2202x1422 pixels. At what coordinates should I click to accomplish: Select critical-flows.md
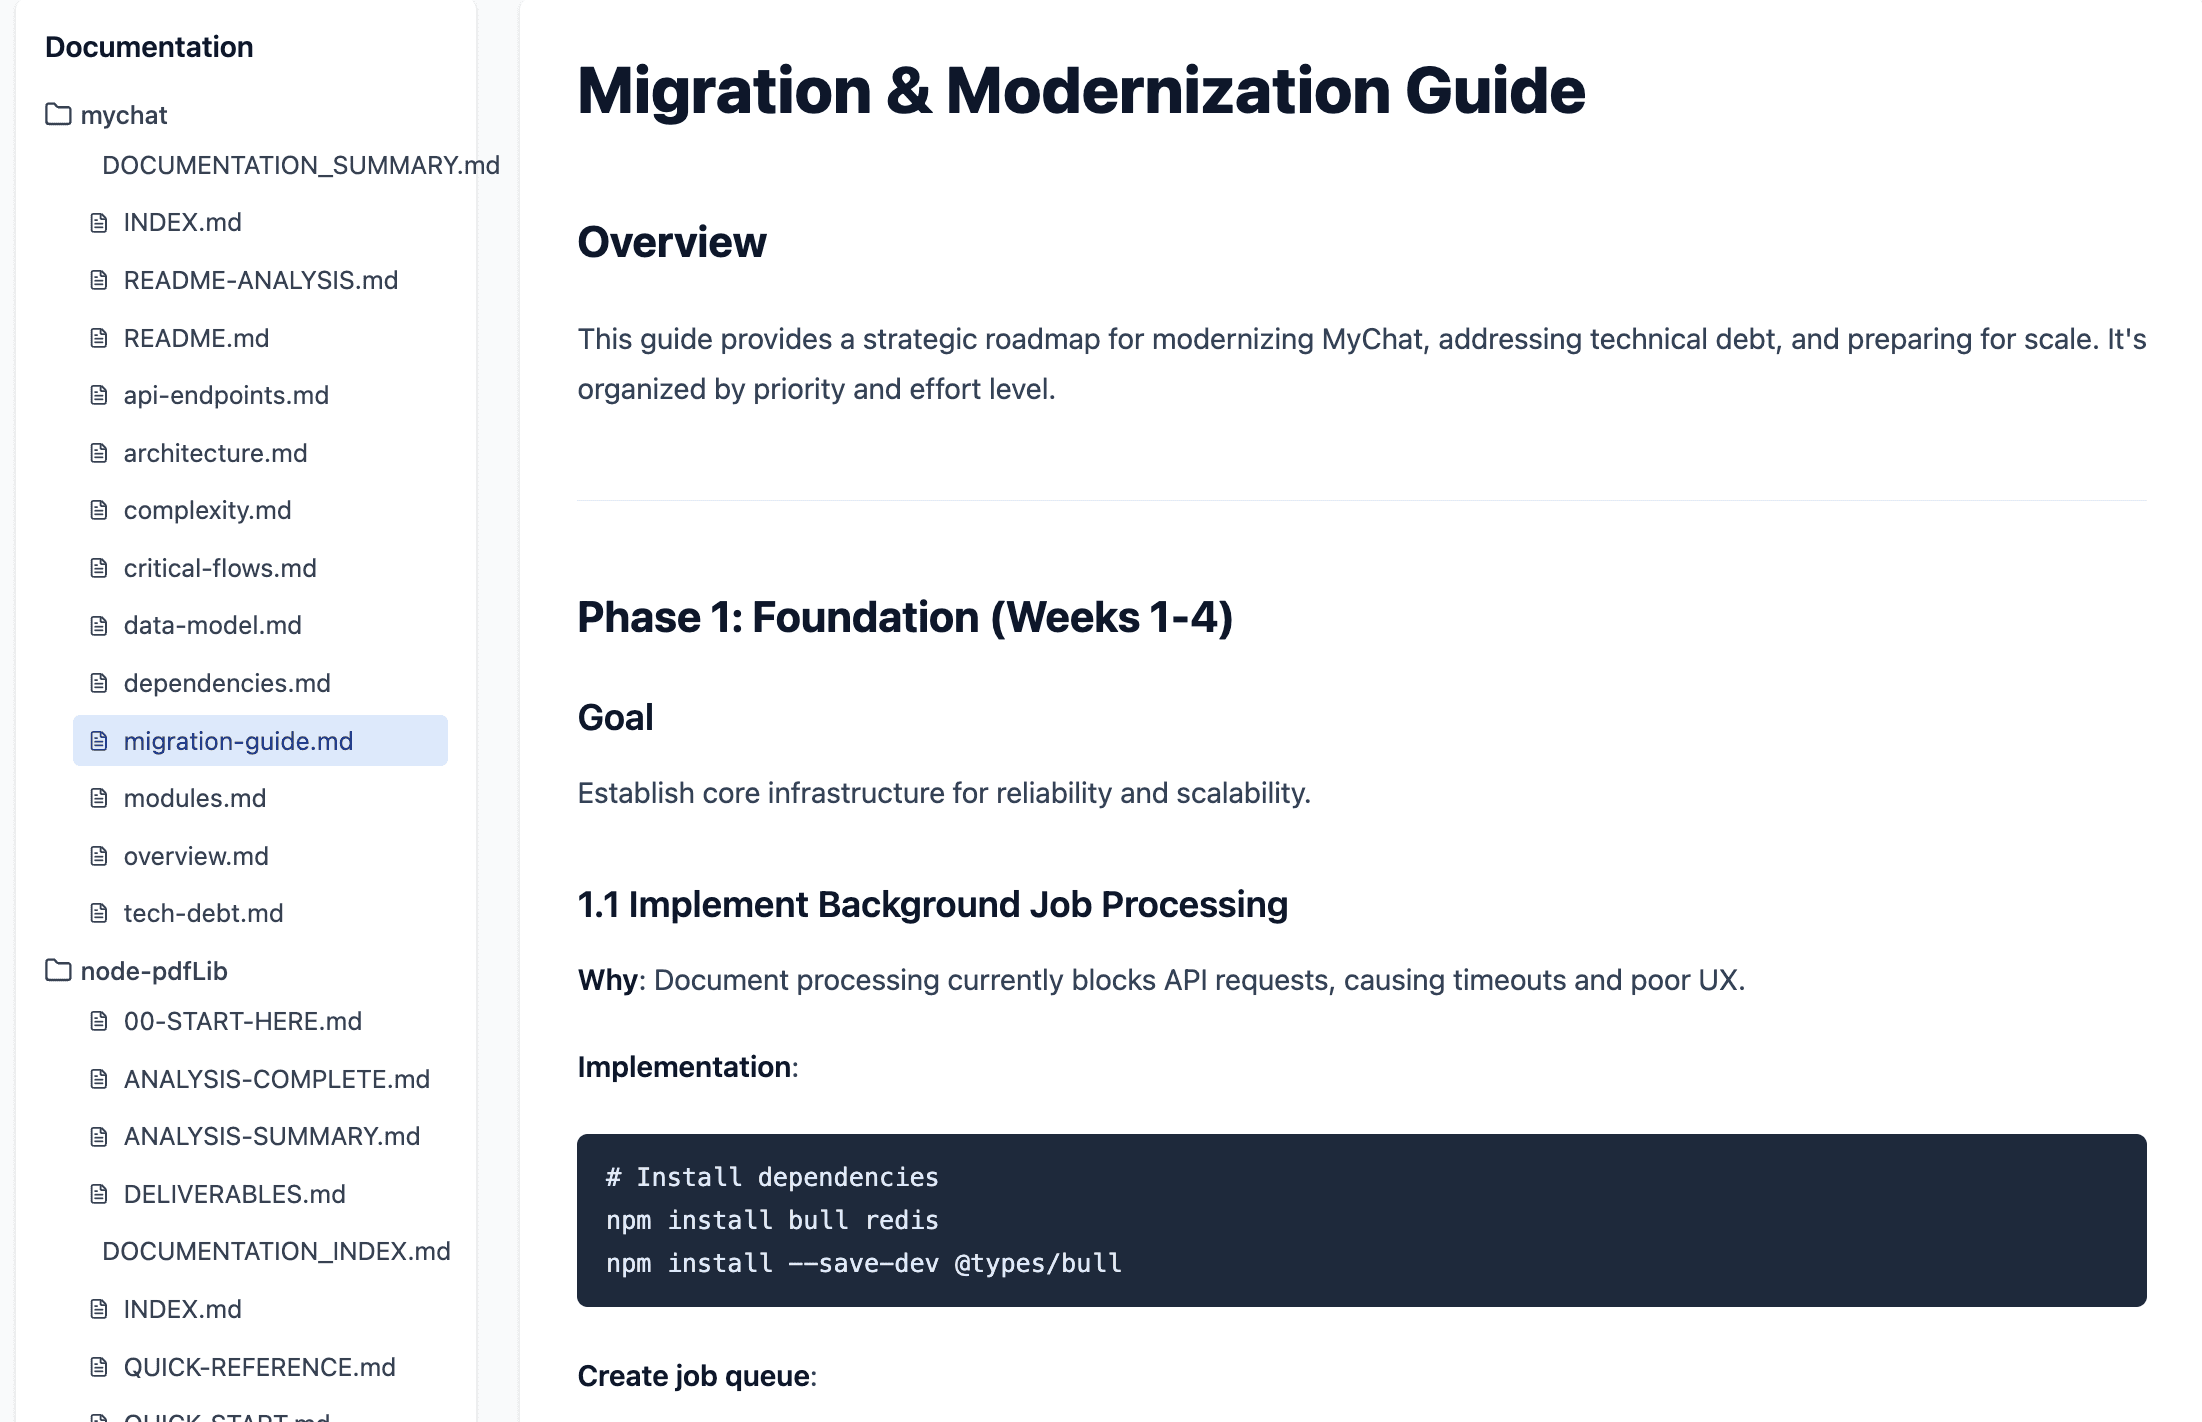coord(260,568)
